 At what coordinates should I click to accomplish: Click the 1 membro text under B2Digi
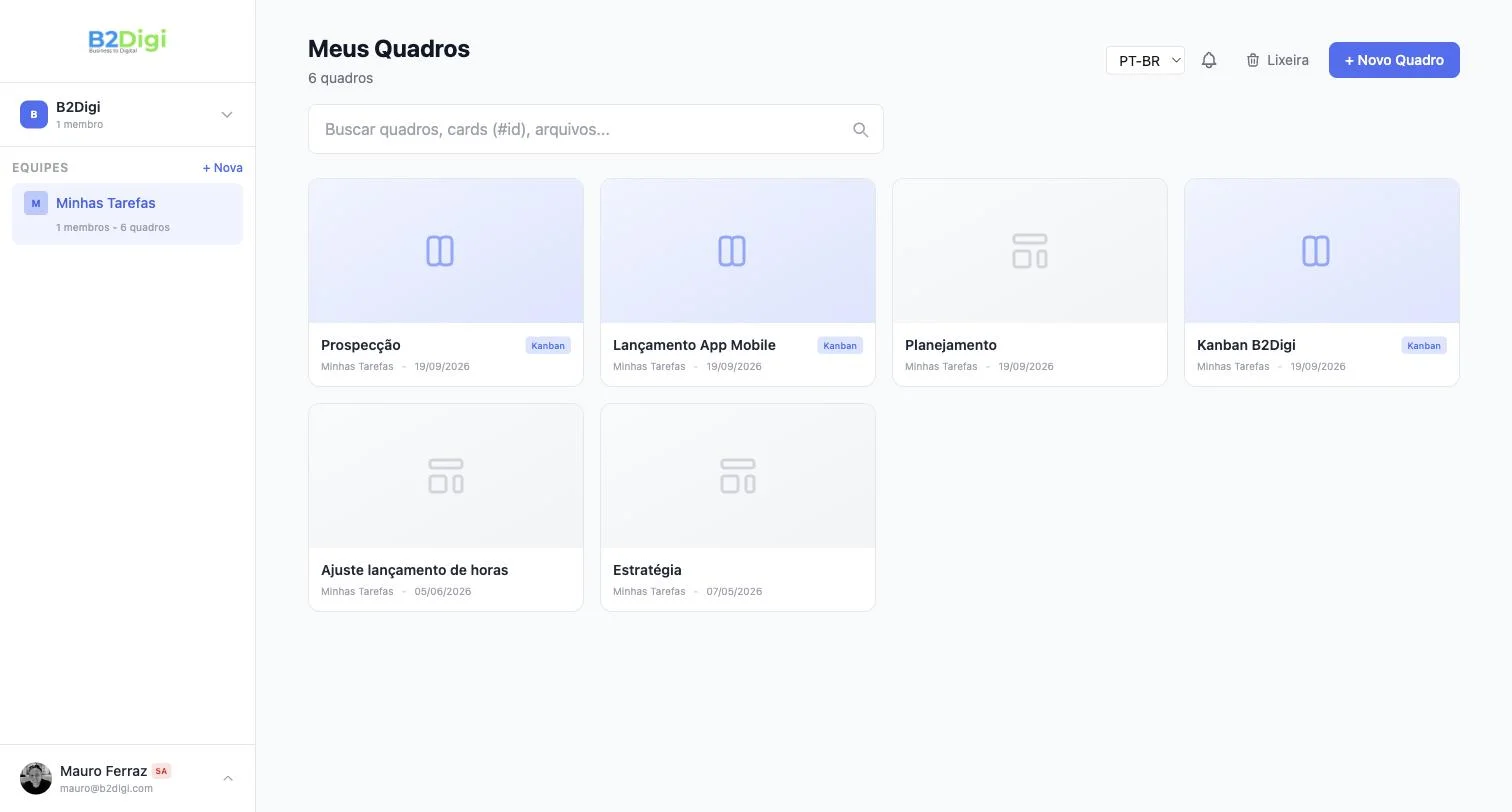(79, 125)
